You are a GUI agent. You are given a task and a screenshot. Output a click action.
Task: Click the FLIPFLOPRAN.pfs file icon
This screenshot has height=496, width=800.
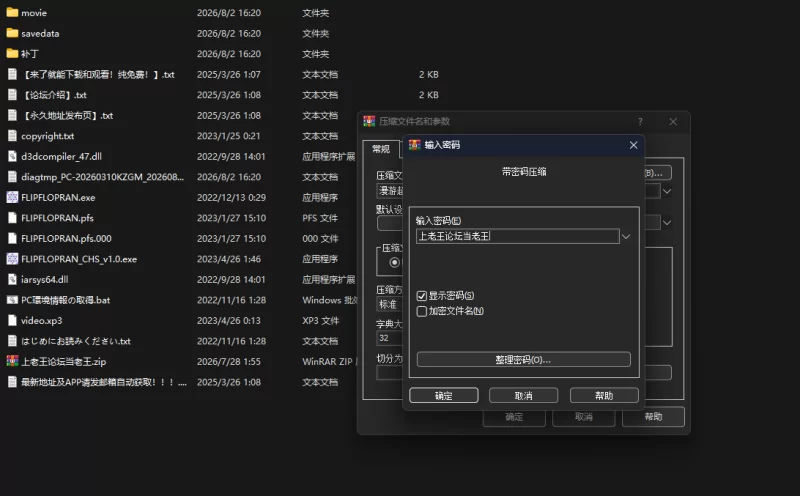(12, 218)
